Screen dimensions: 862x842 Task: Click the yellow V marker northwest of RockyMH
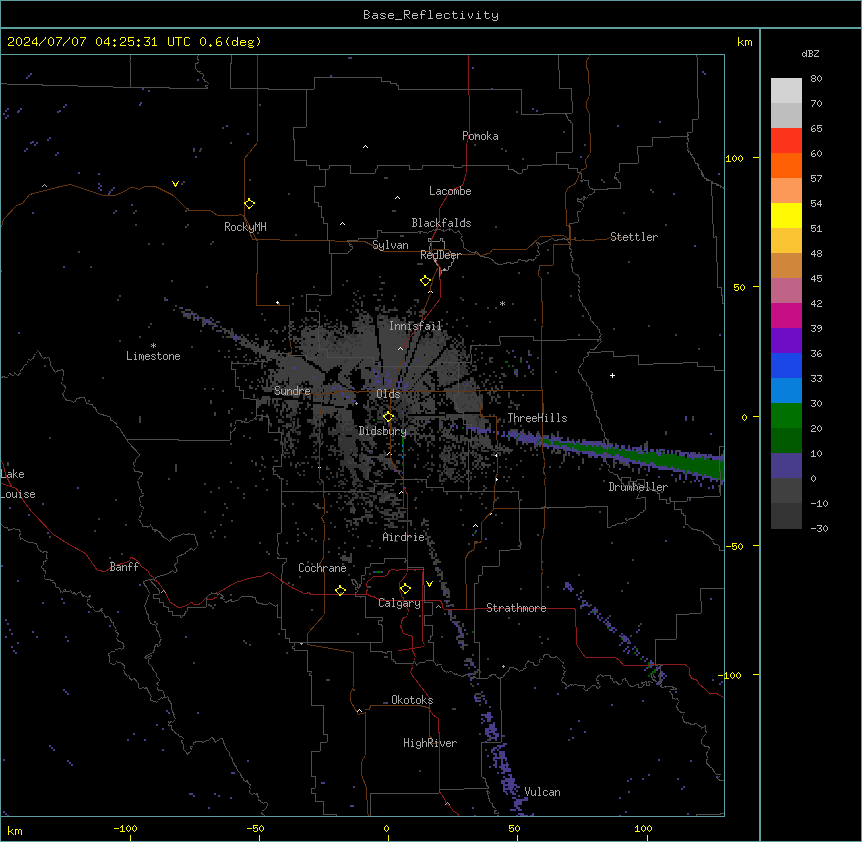pyautogui.click(x=175, y=184)
